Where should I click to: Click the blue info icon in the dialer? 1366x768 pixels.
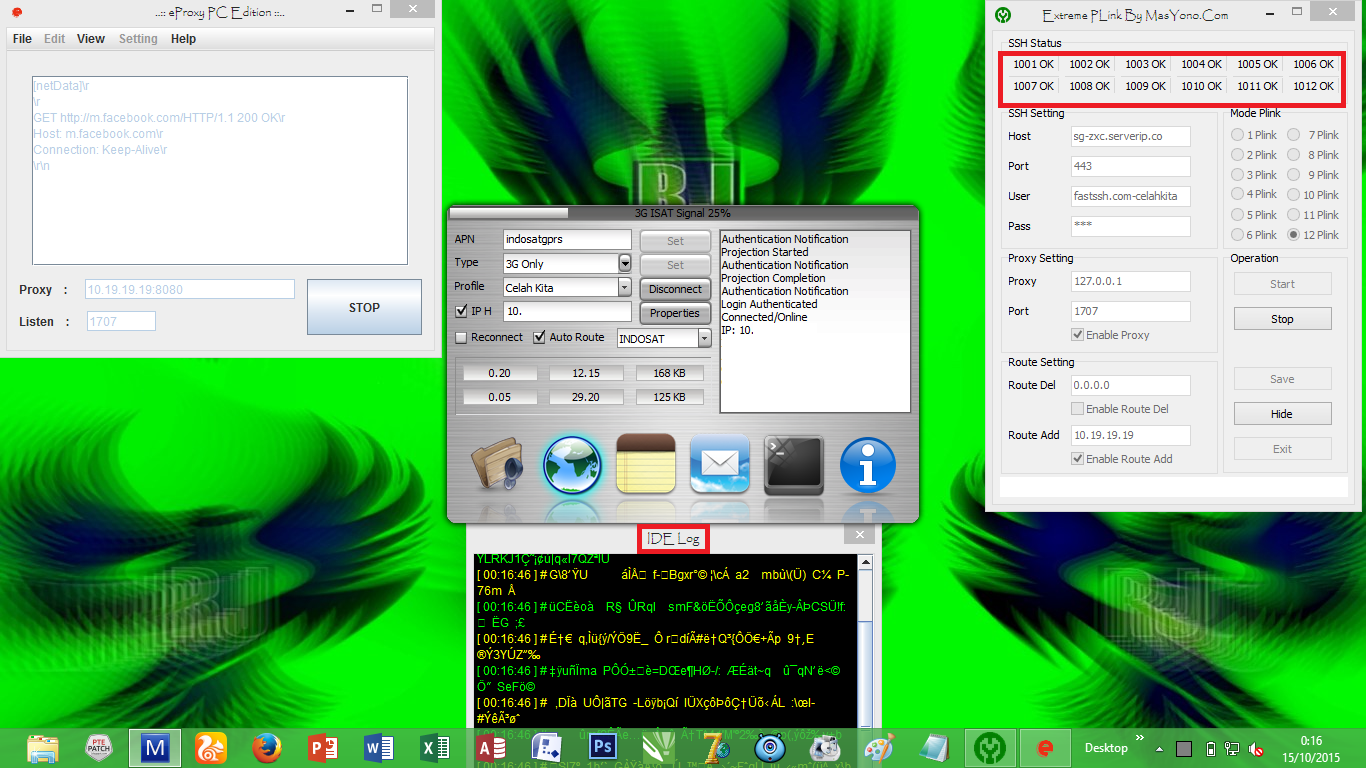pos(868,465)
